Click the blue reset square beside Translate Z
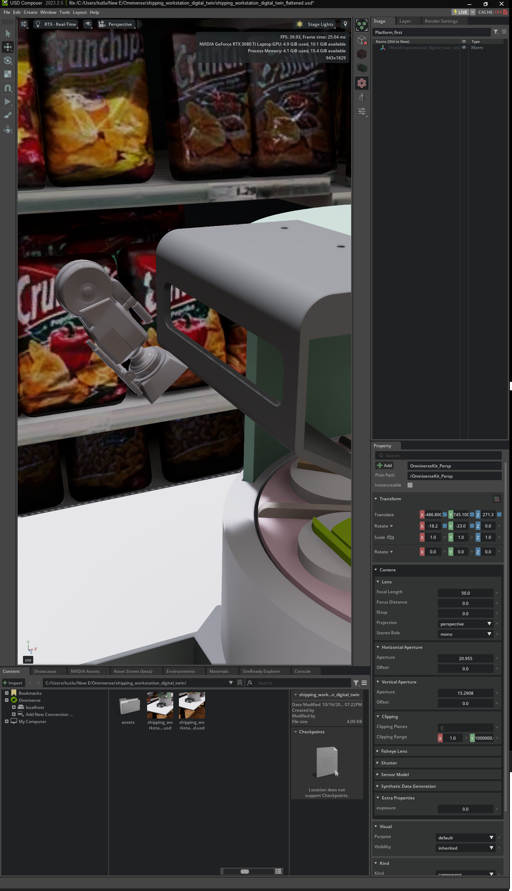 pyautogui.click(x=499, y=515)
